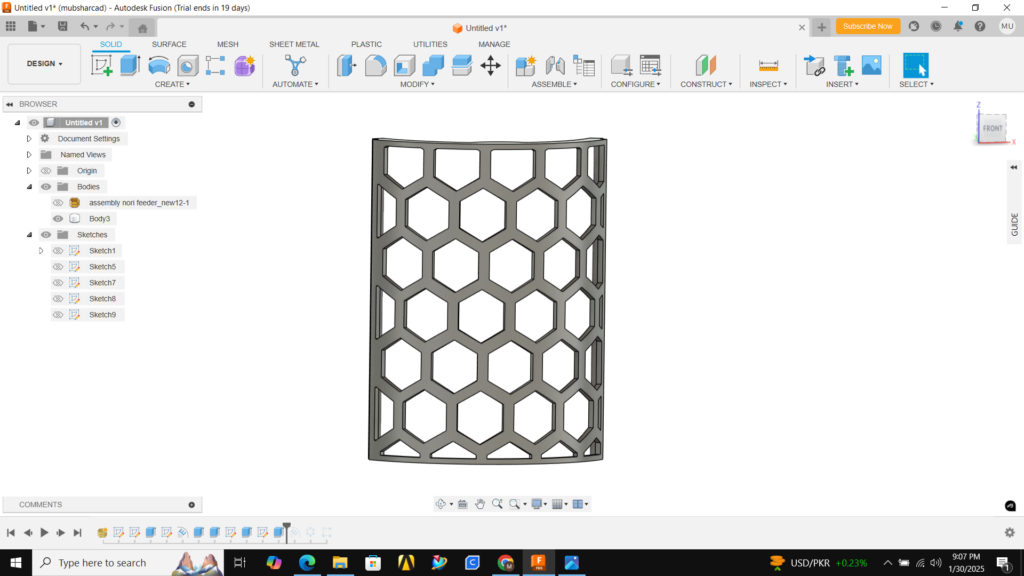Select the Create Sketch tool
Screen dimensions: 1024x576
[102, 66]
